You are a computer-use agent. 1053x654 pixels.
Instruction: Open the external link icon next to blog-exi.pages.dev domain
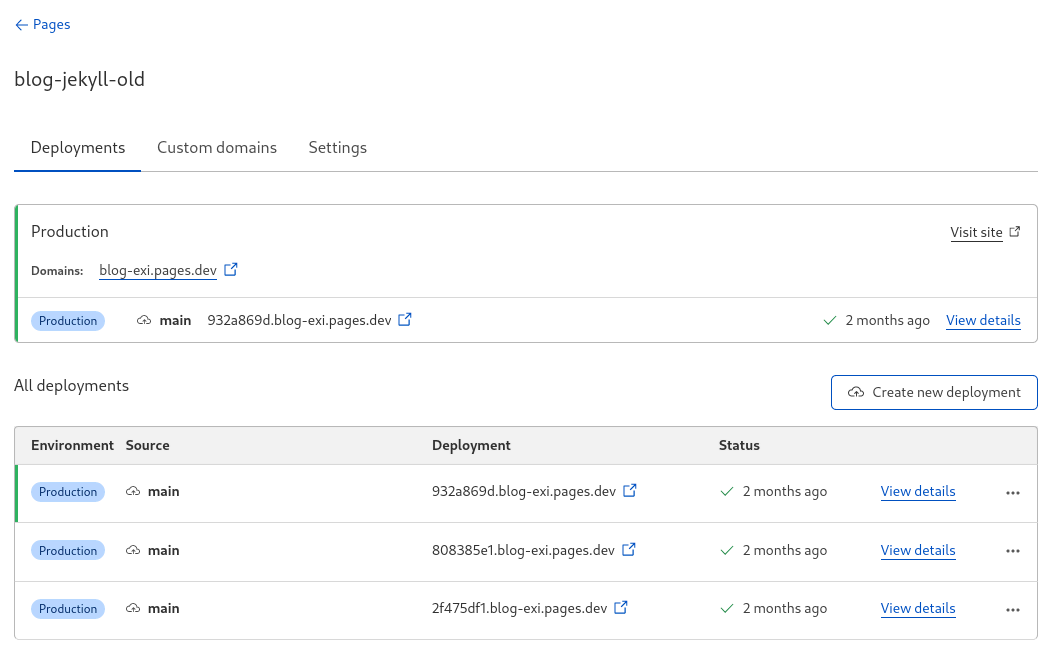click(x=231, y=268)
